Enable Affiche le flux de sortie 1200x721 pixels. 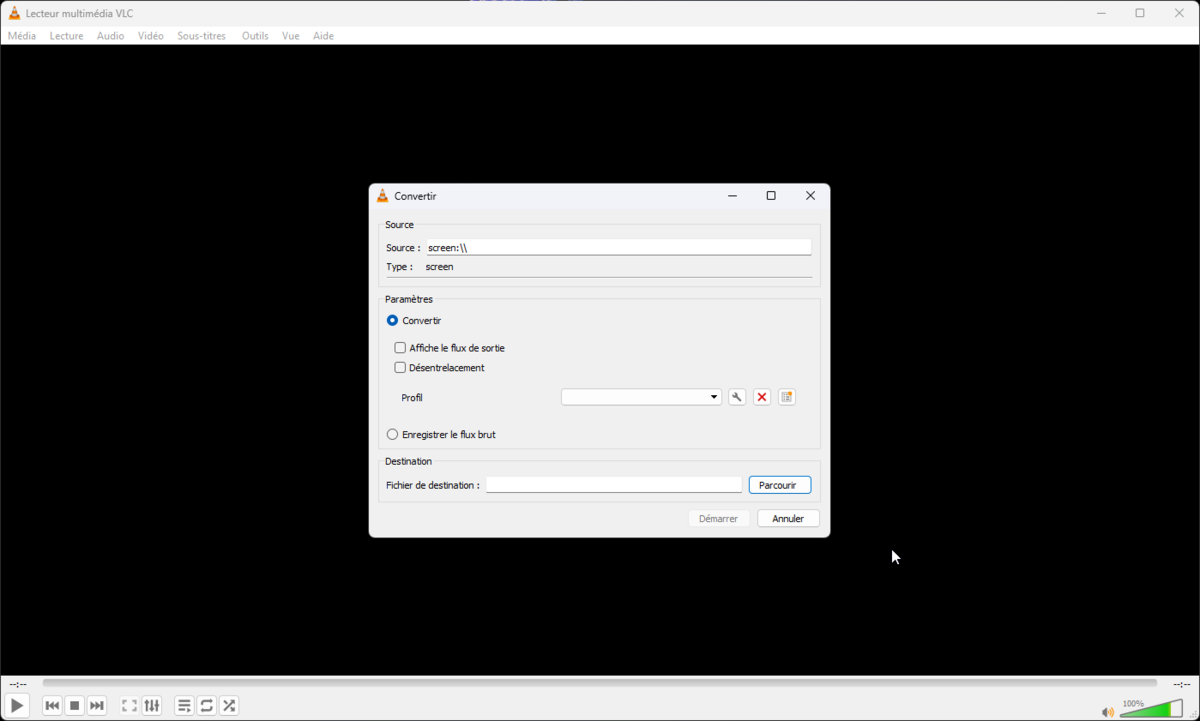coord(400,348)
